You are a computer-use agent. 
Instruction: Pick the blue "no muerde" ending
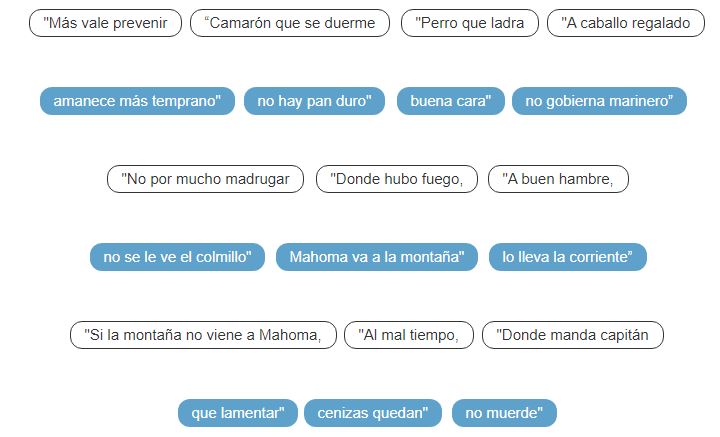[x=504, y=413]
